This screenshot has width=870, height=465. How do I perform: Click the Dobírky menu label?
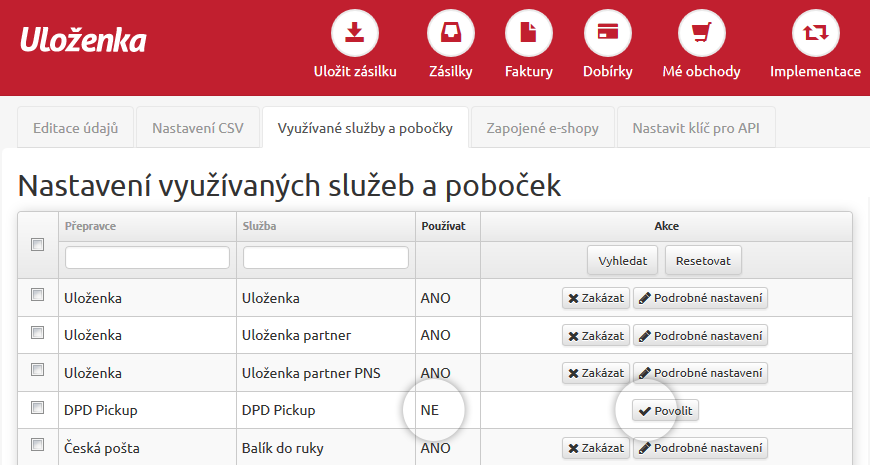pyautogui.click(x=608, y=72)
